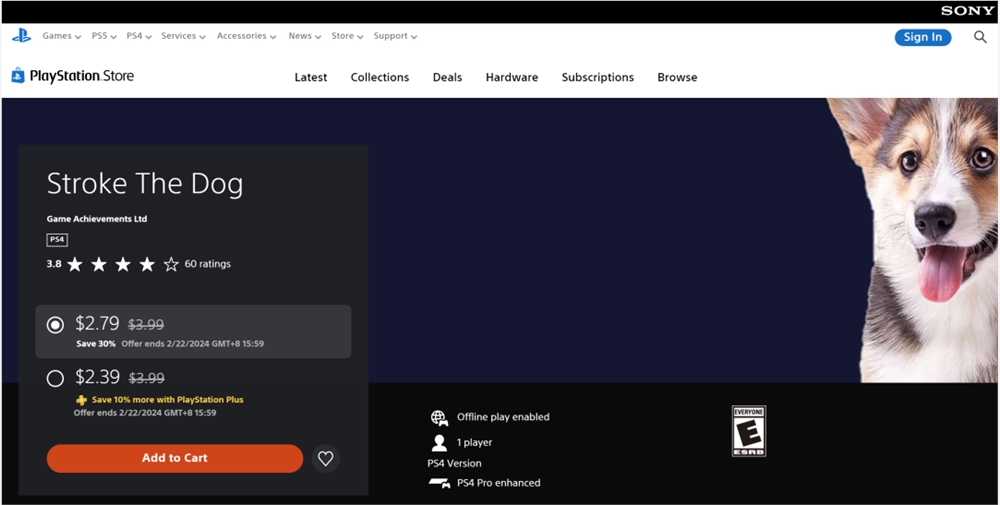Click the PlayStation logo icon
The image size is (1000, 505).
pos(21,36)
